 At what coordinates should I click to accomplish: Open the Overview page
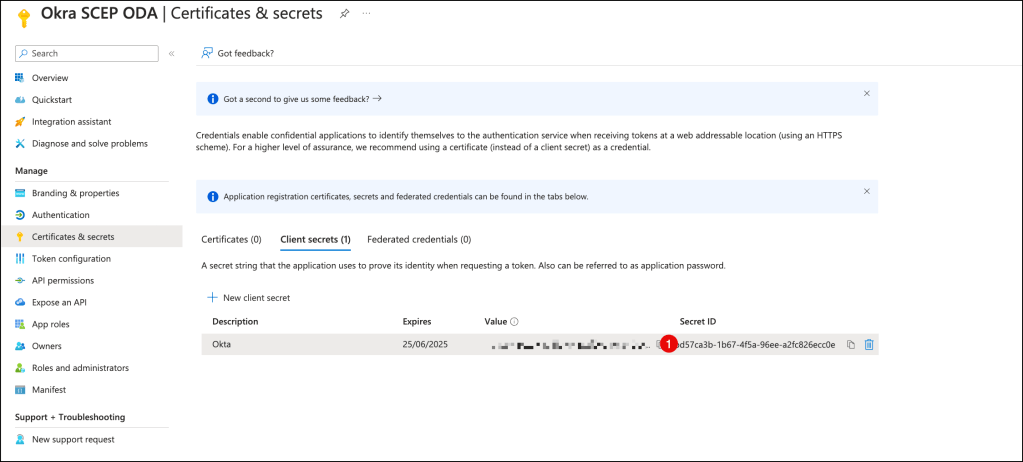50,78
